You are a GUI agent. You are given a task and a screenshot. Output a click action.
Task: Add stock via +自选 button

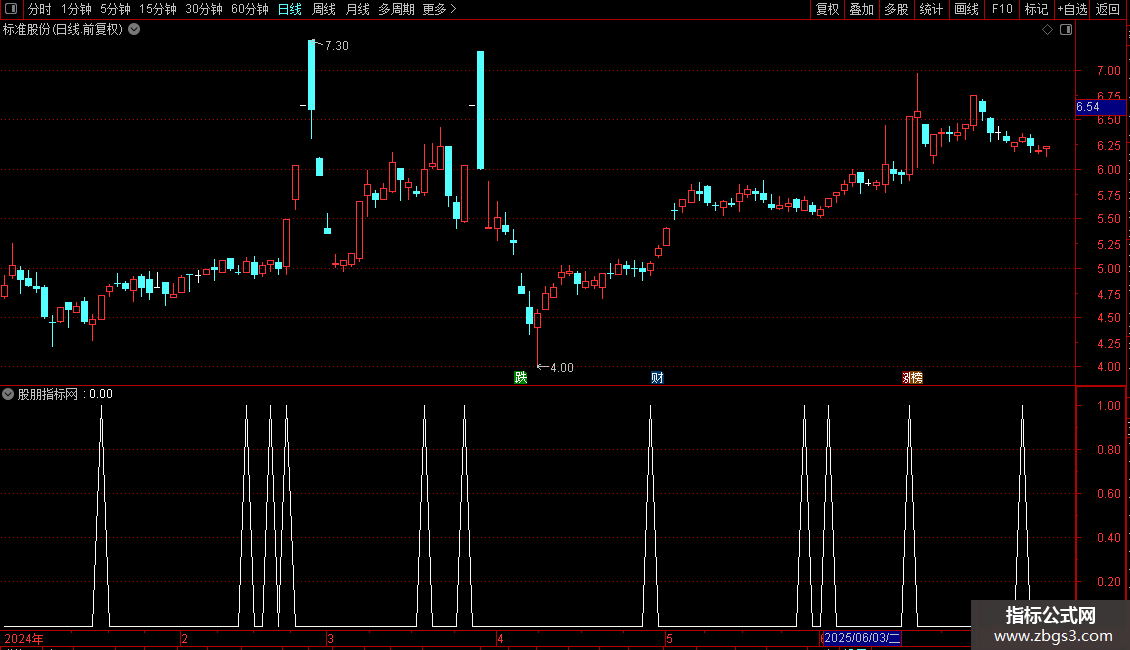(1072, 9)
